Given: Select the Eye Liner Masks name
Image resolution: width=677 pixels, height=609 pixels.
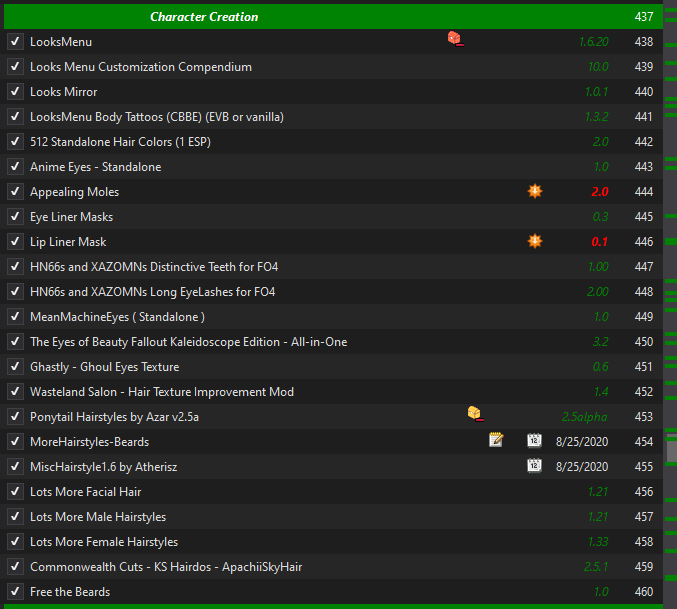Looking at the screenshot, I should tap(71, 218).
